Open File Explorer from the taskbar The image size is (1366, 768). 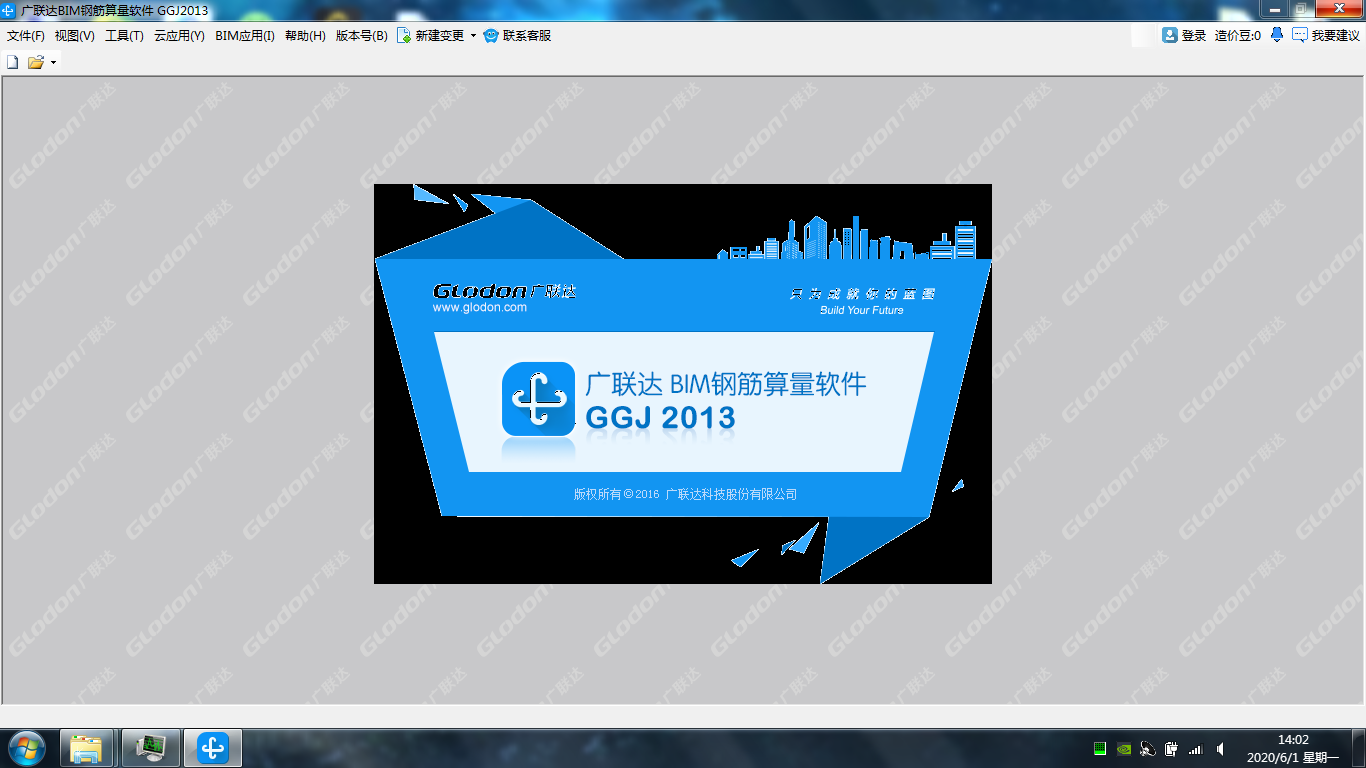87,748
